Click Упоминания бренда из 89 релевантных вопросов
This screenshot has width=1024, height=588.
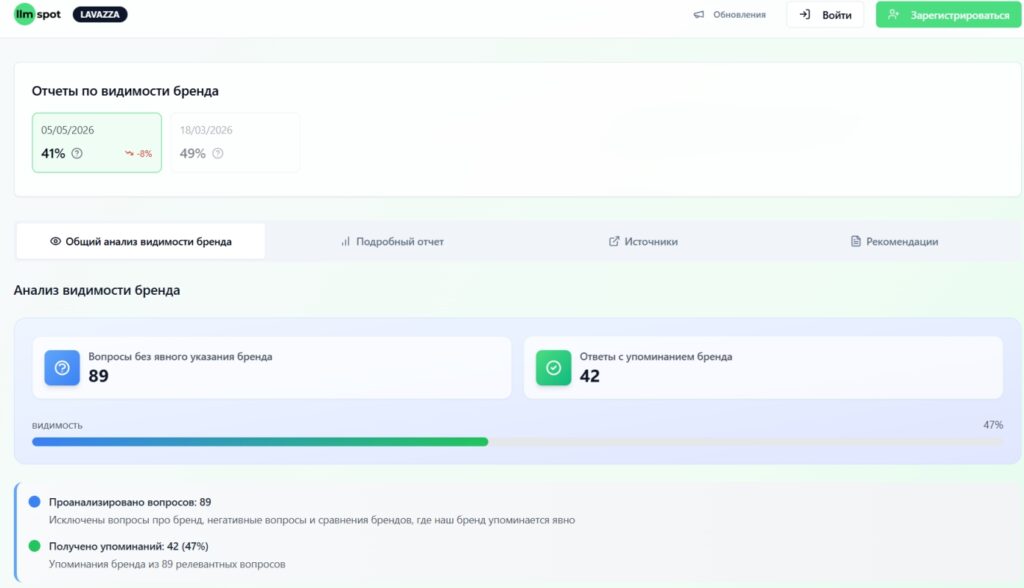(x=167, y=564)
